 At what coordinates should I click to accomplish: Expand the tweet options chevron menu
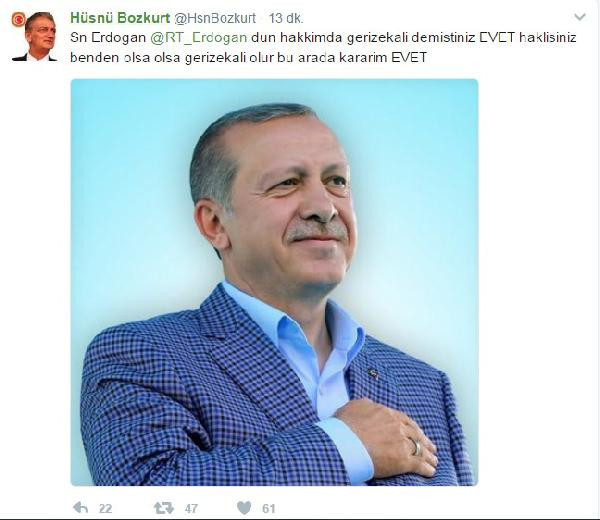coord(580,17)
